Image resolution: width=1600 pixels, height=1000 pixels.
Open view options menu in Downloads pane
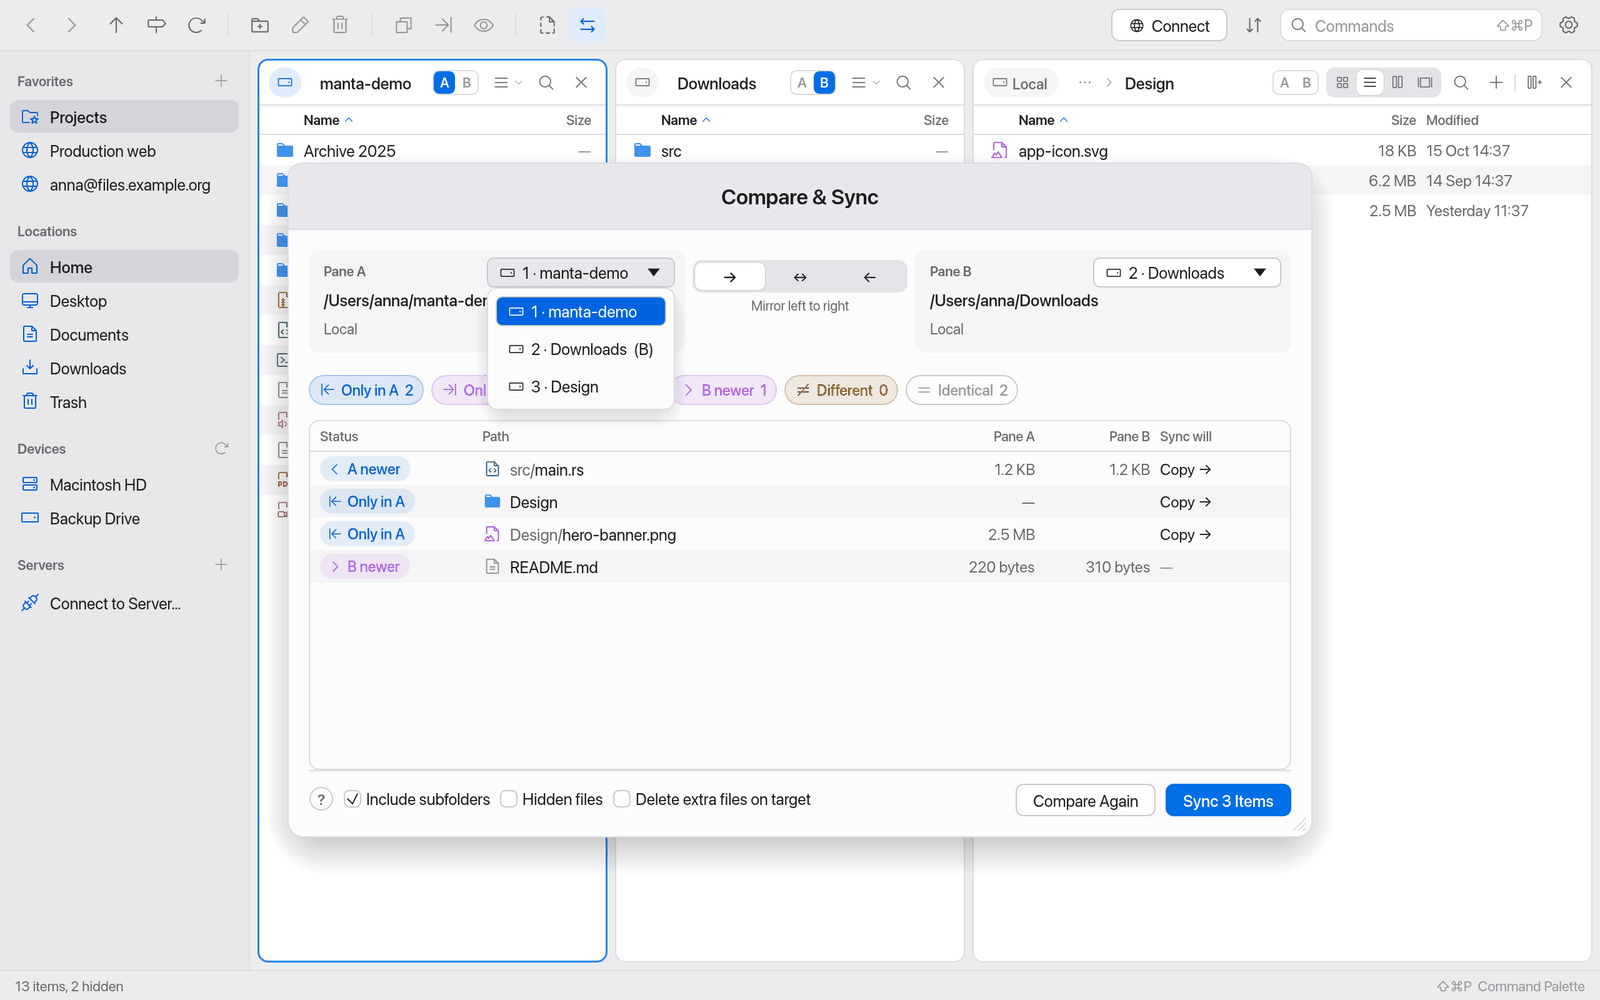[x=865, y=83]
